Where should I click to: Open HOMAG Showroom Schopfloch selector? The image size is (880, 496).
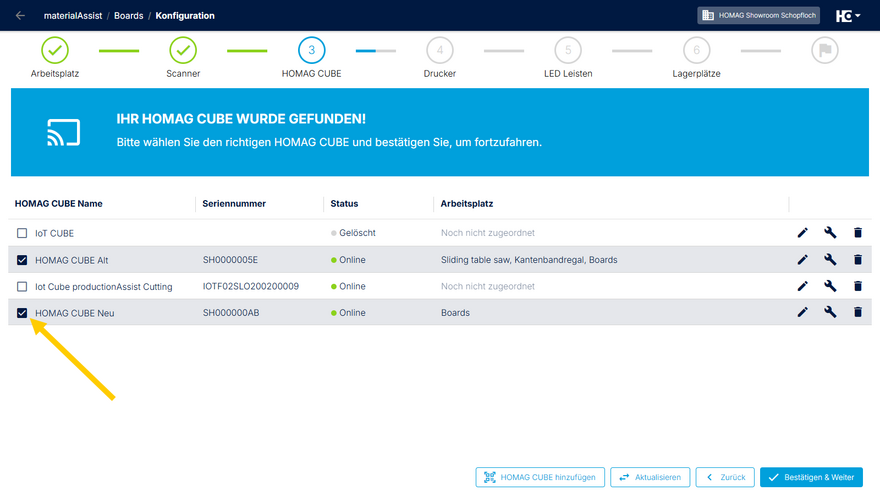pyautogui.click(x=758, y=16)
